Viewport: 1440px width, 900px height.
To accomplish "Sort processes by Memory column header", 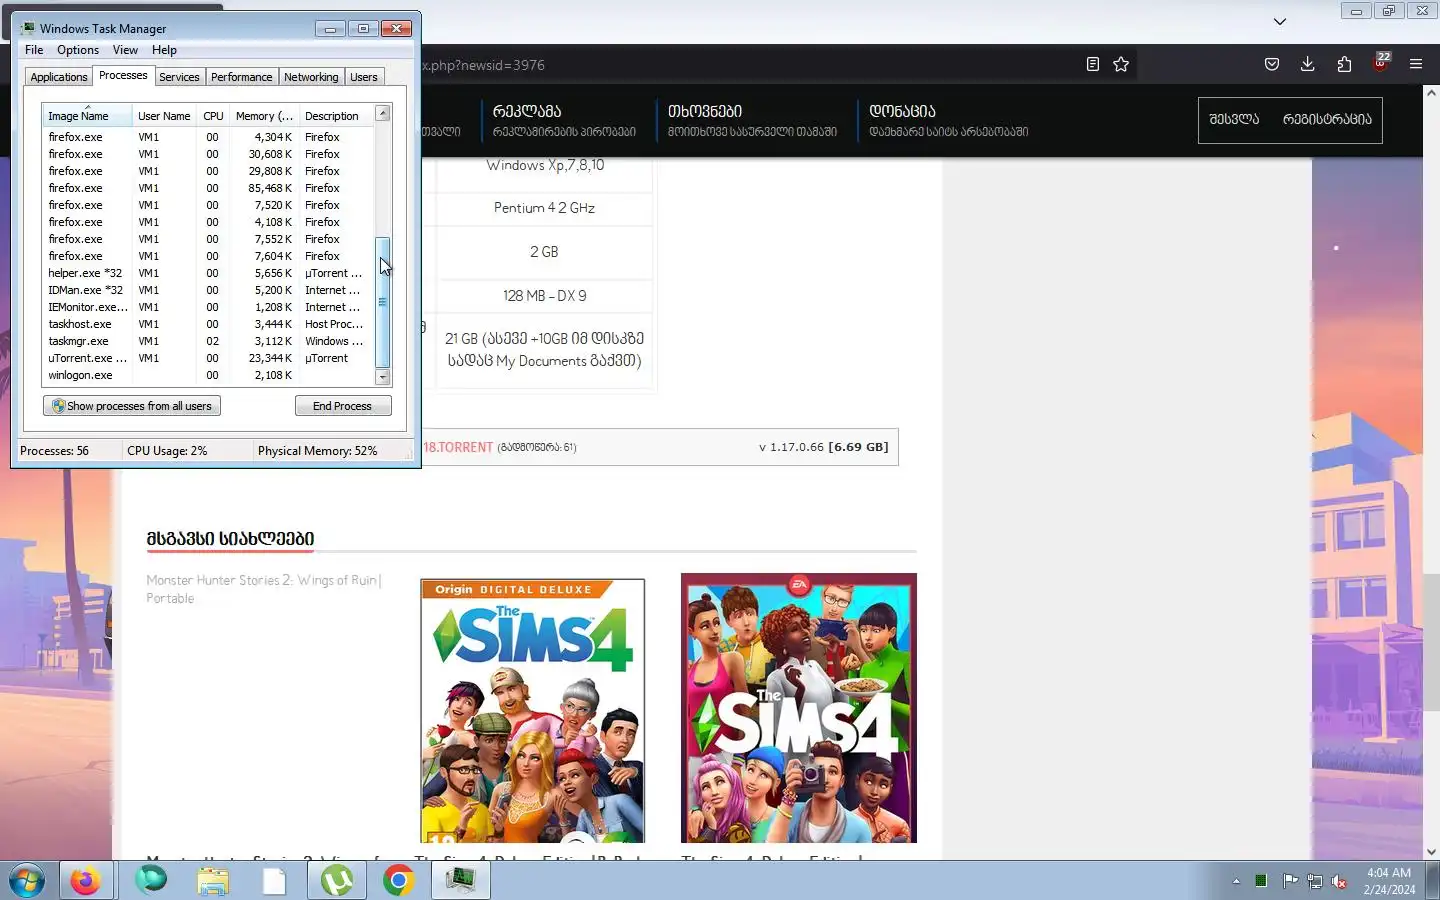I will point(264,116).
